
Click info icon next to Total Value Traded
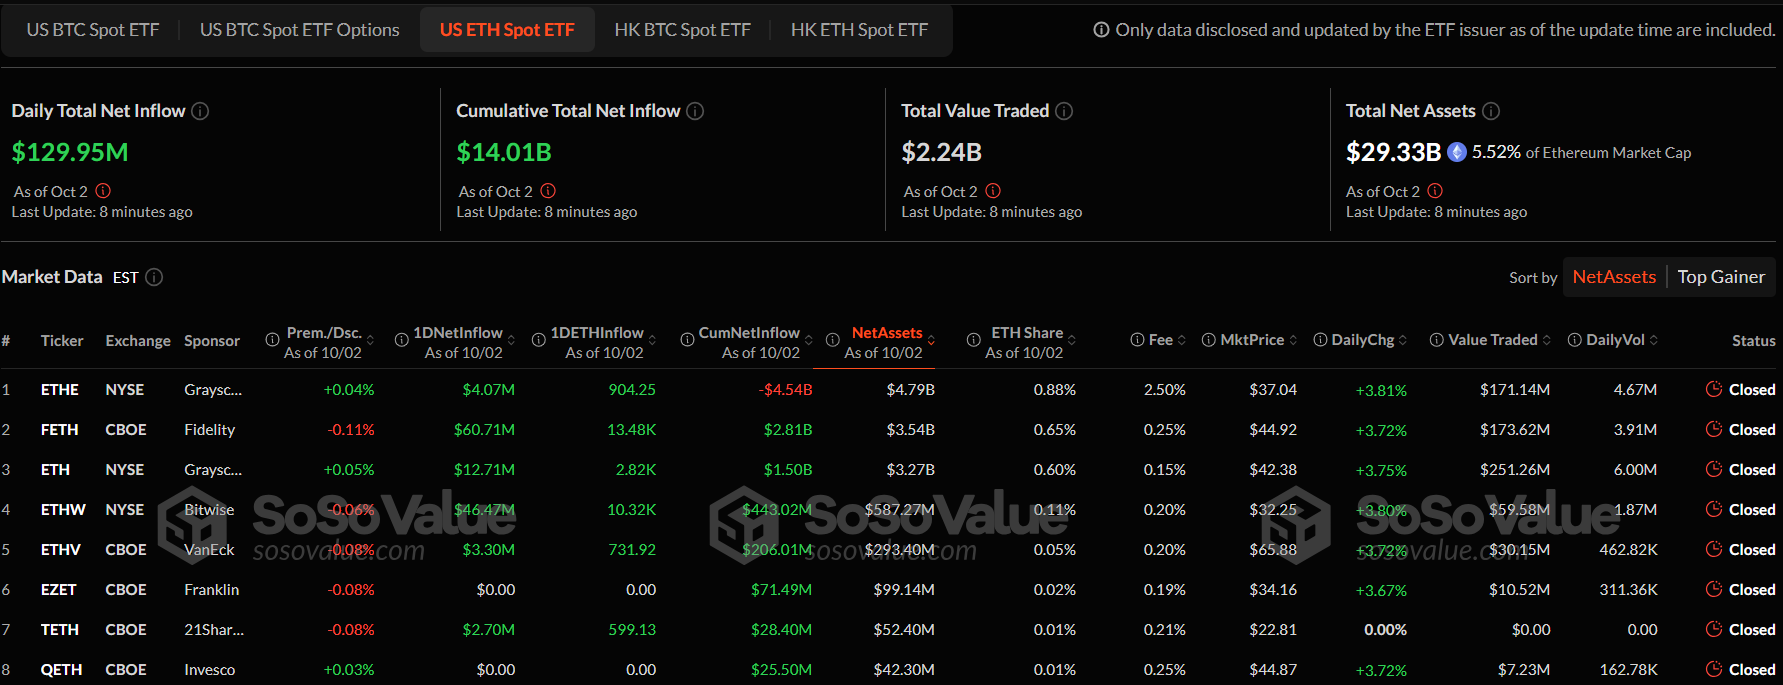[1064, 111]
